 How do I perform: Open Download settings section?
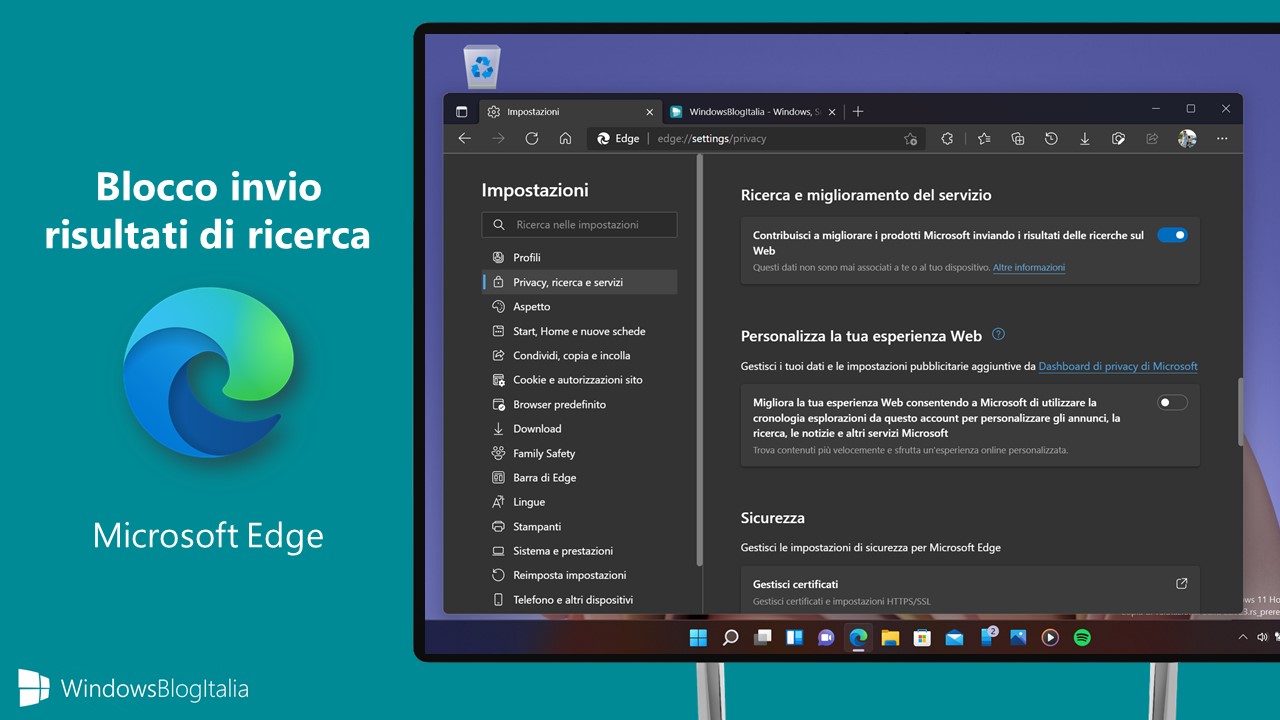click(x=579, y=429)
